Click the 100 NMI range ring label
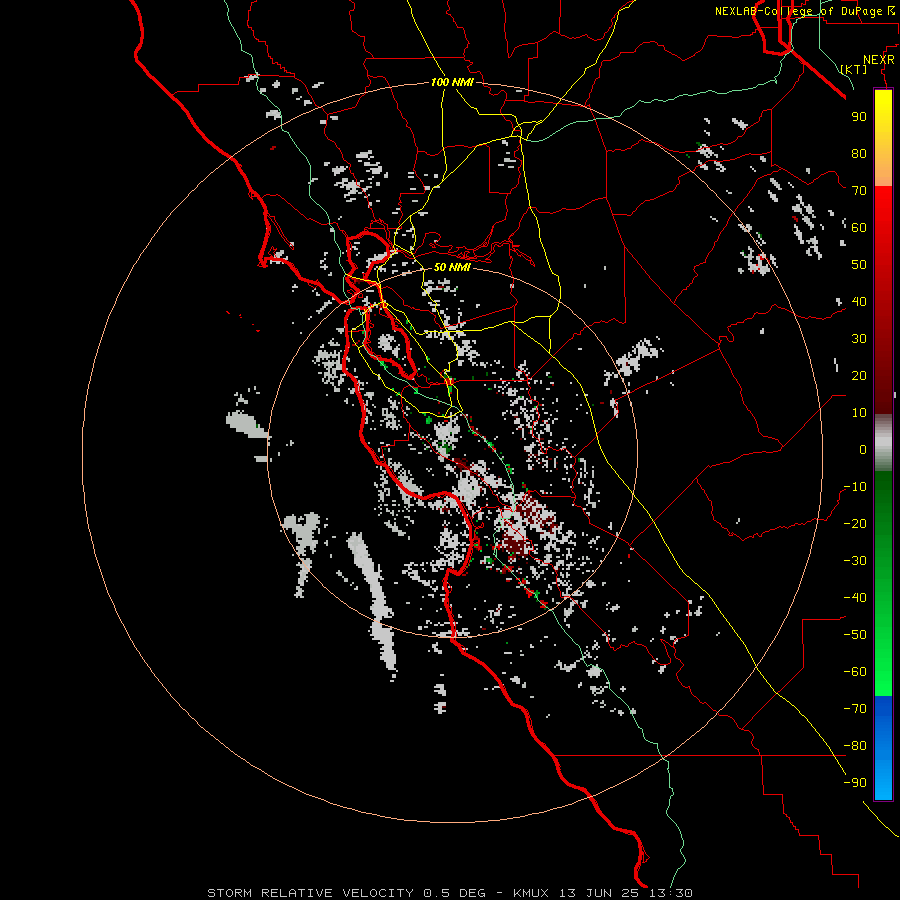 452,82
